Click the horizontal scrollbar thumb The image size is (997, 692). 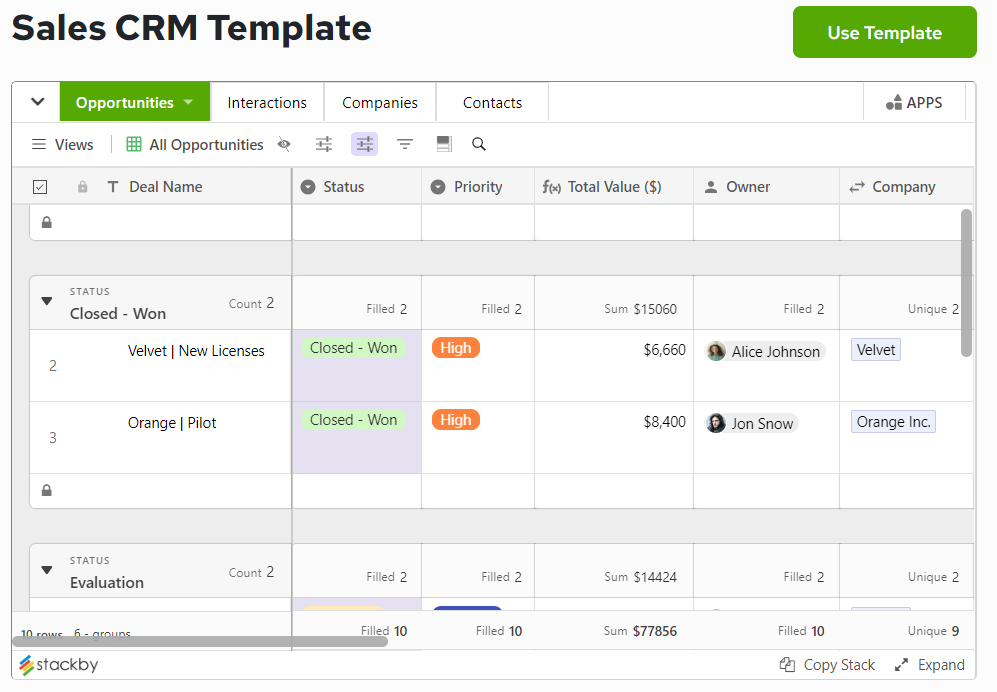tap(200, 641)
